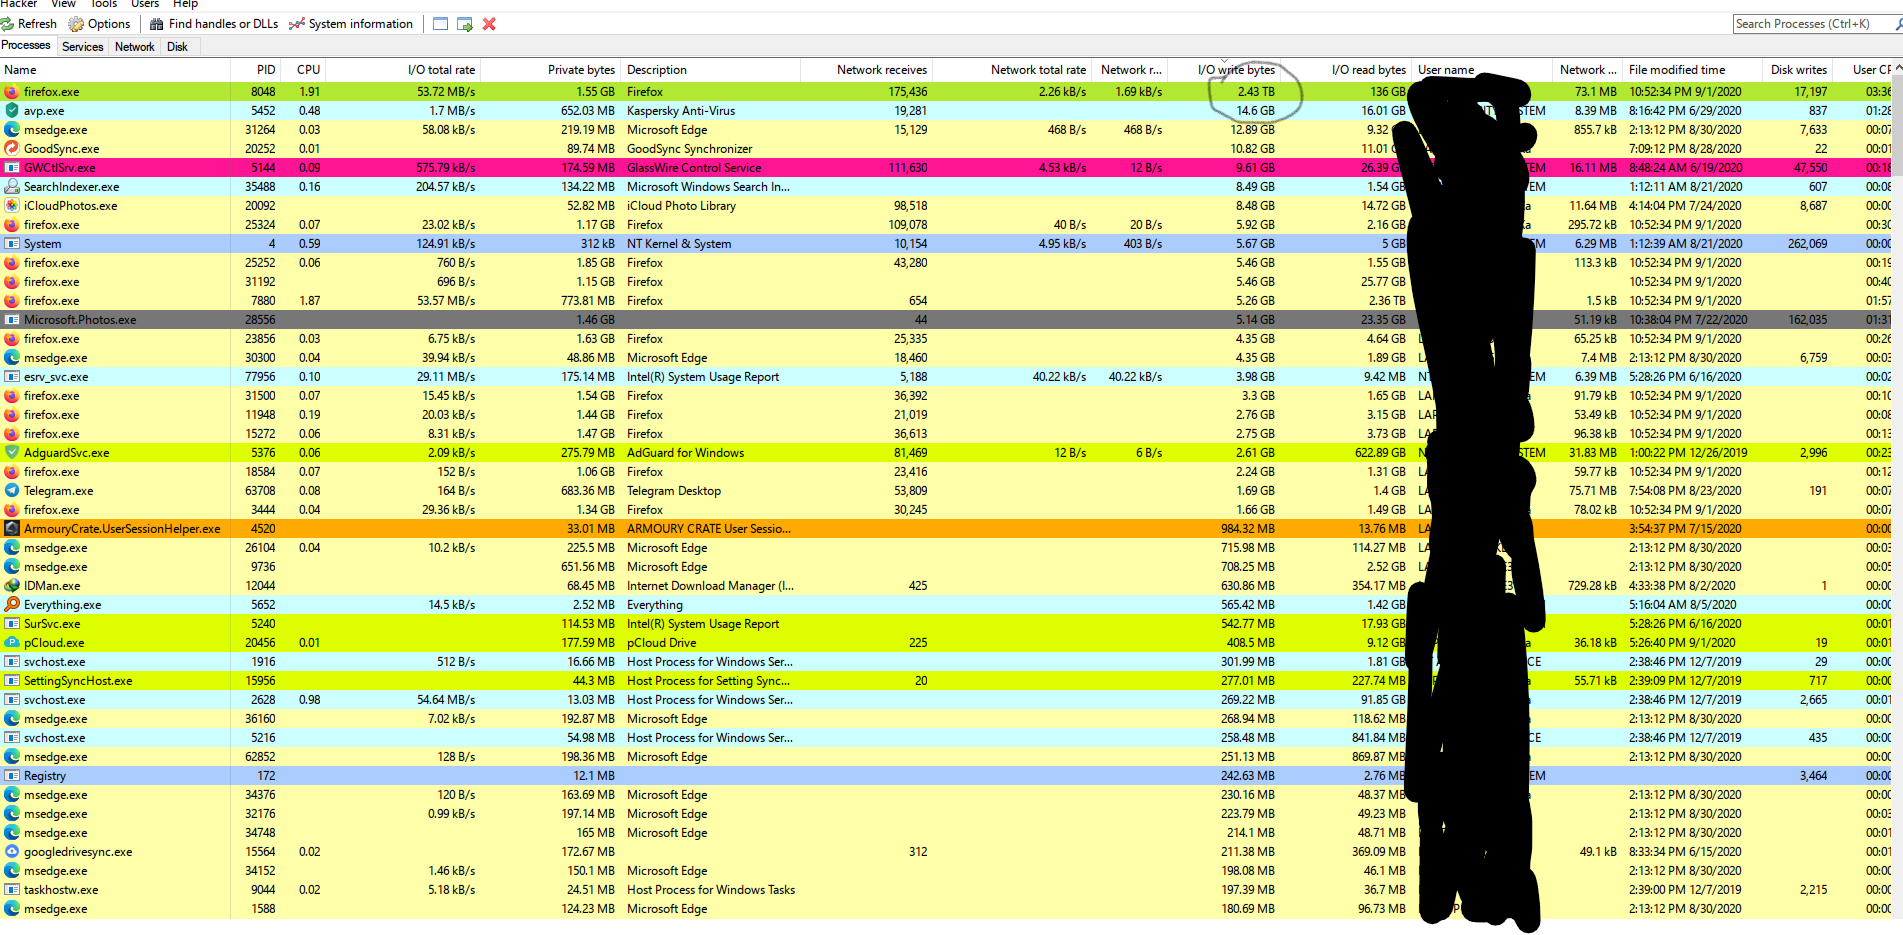
Task: Click the iCloudPhotos.exe process icon
Action: [x=12, y=206]
